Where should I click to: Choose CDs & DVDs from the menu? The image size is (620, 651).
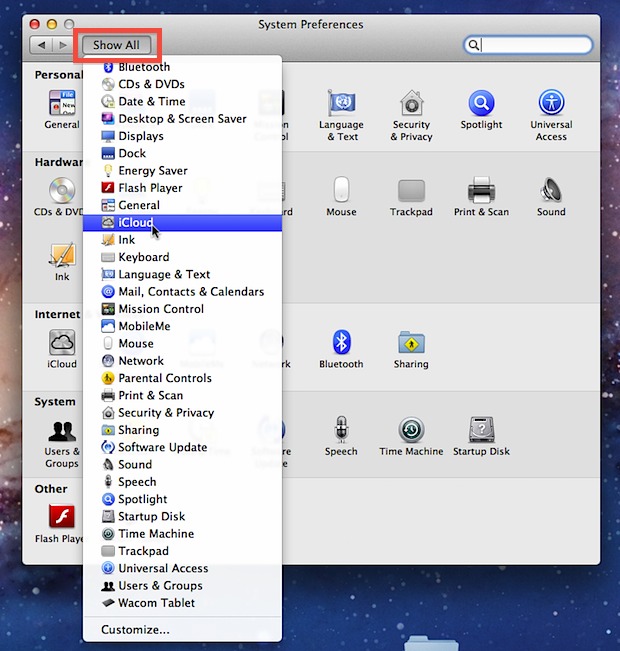pyautogui.click(x=183, y=84)
